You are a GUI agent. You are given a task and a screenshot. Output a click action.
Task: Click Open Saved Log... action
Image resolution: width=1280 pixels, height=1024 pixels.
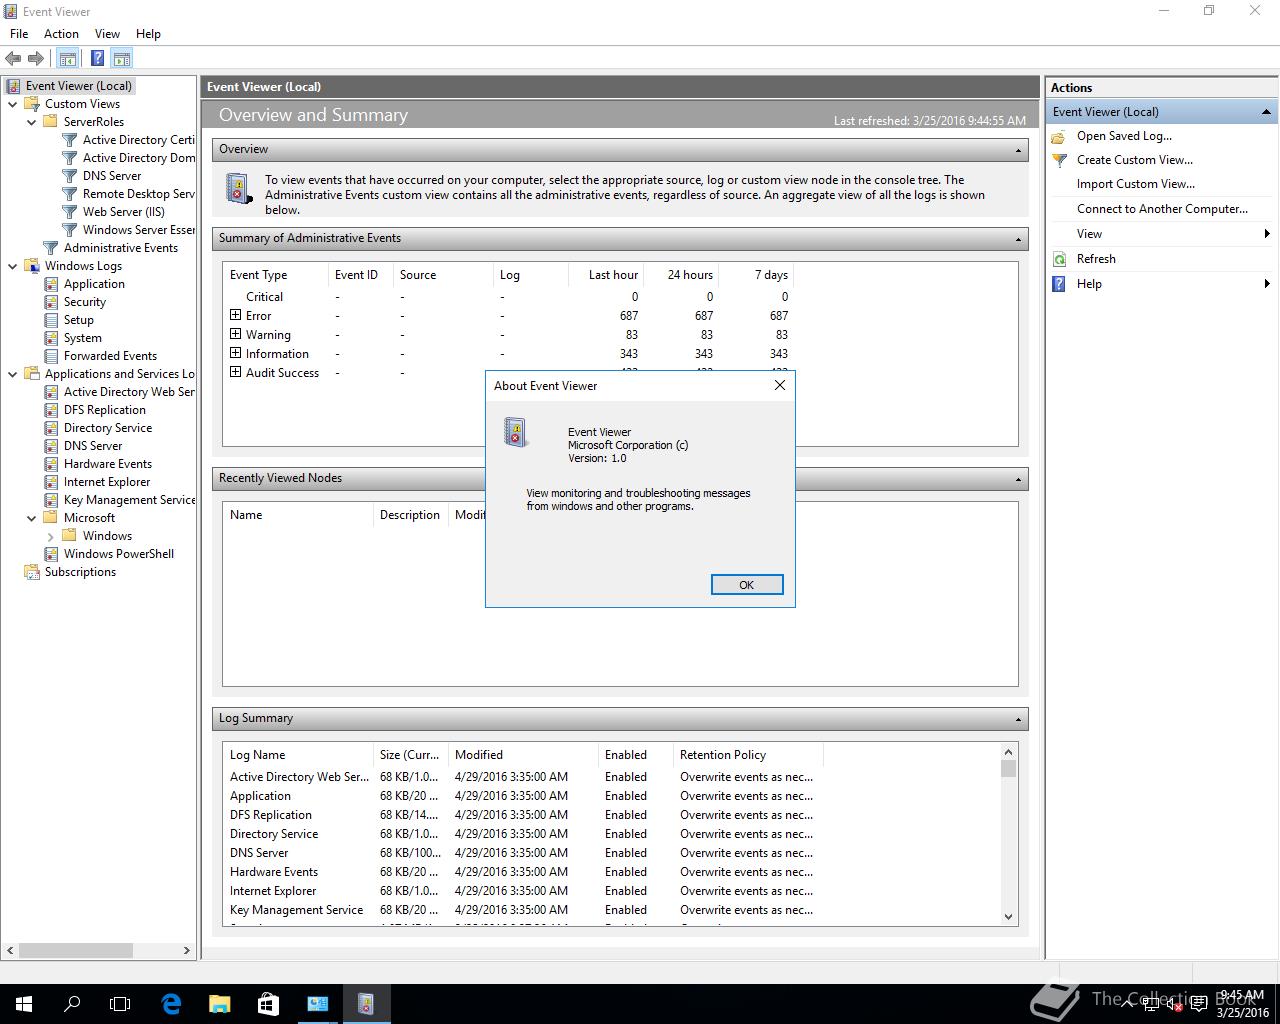(x=1124, y=136)
